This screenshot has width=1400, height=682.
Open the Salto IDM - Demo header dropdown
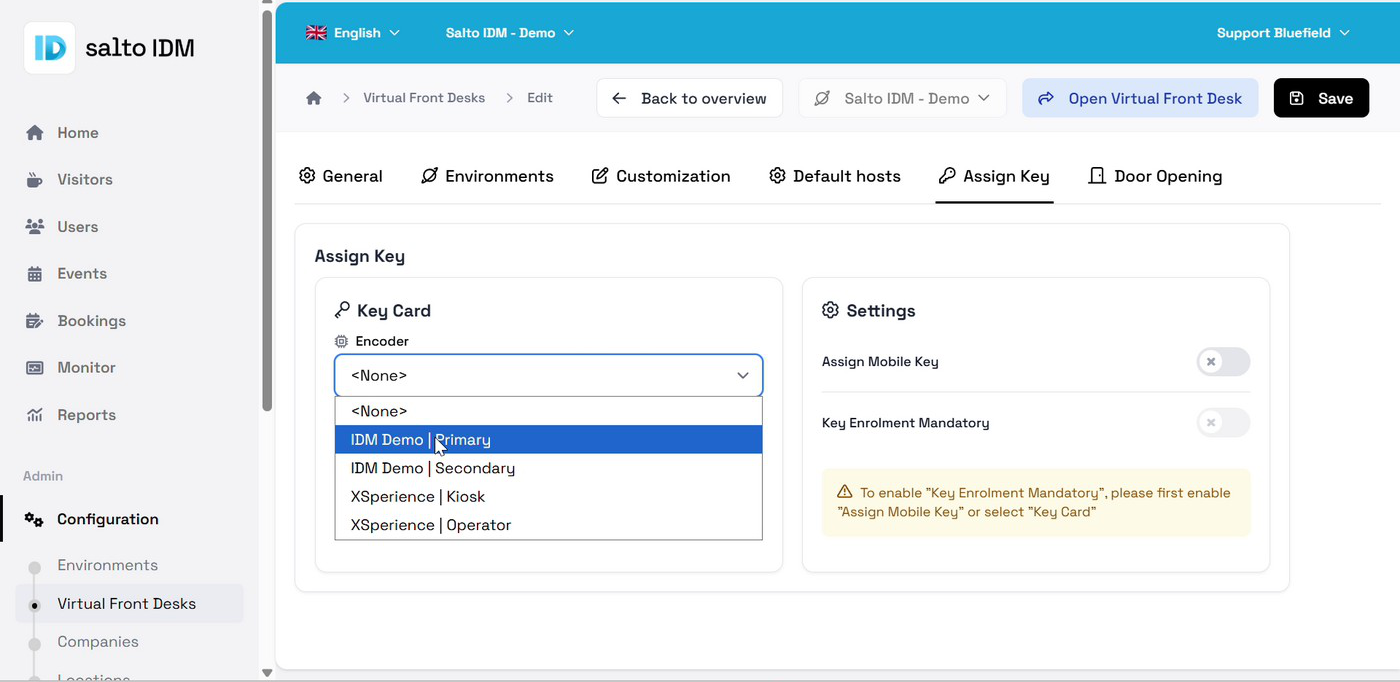point(510,33)
